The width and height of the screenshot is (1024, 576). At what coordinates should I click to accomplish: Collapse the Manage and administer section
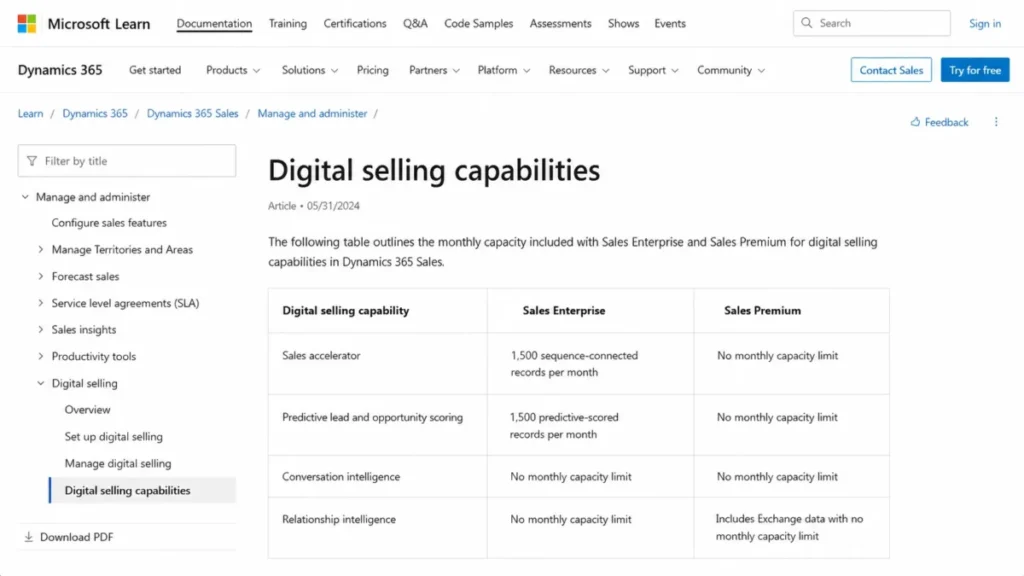(25, 197)
